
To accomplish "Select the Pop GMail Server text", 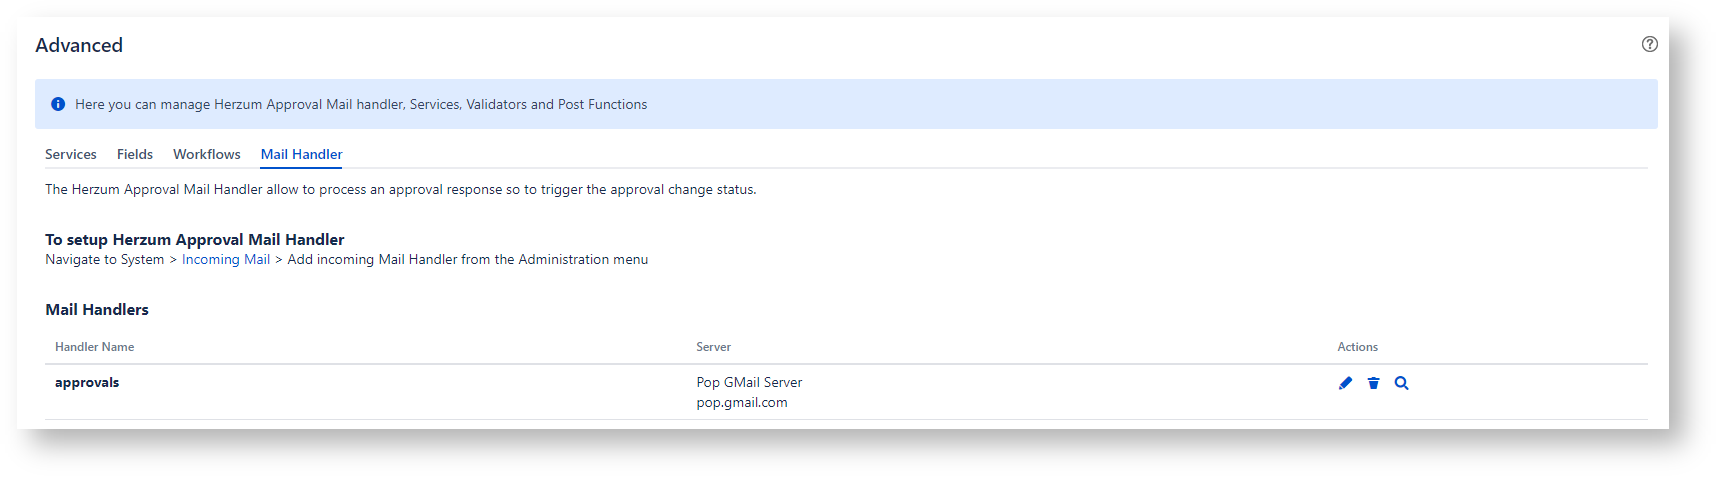I will point(749,382).
